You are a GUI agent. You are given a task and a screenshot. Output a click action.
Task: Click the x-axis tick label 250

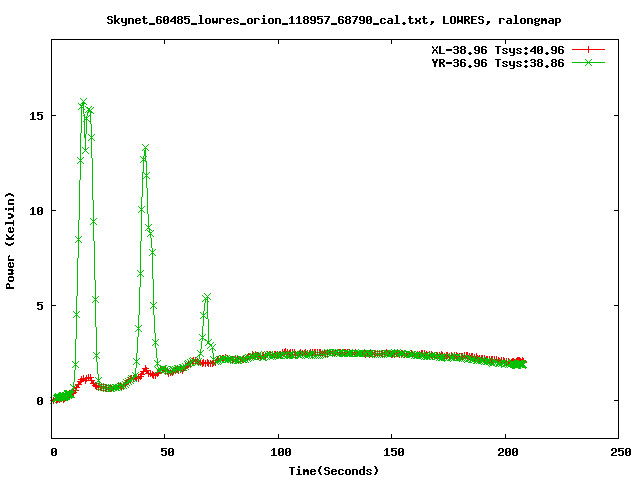pyautogui.click(x=621, y=452)
